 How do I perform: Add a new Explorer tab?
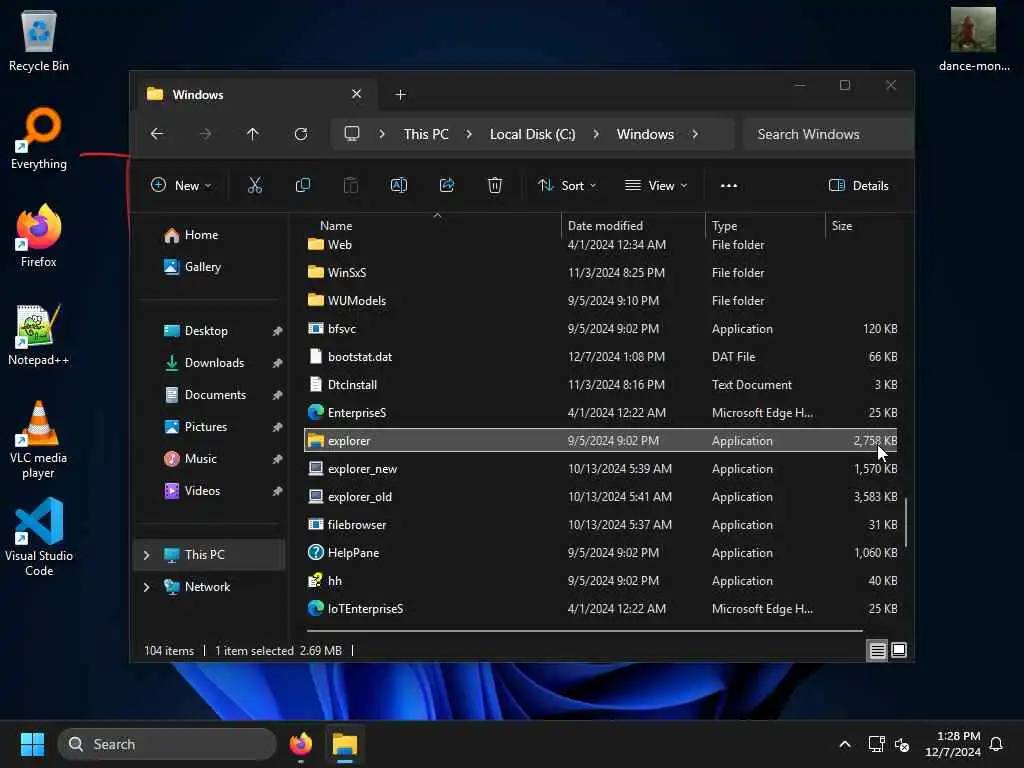400,95
